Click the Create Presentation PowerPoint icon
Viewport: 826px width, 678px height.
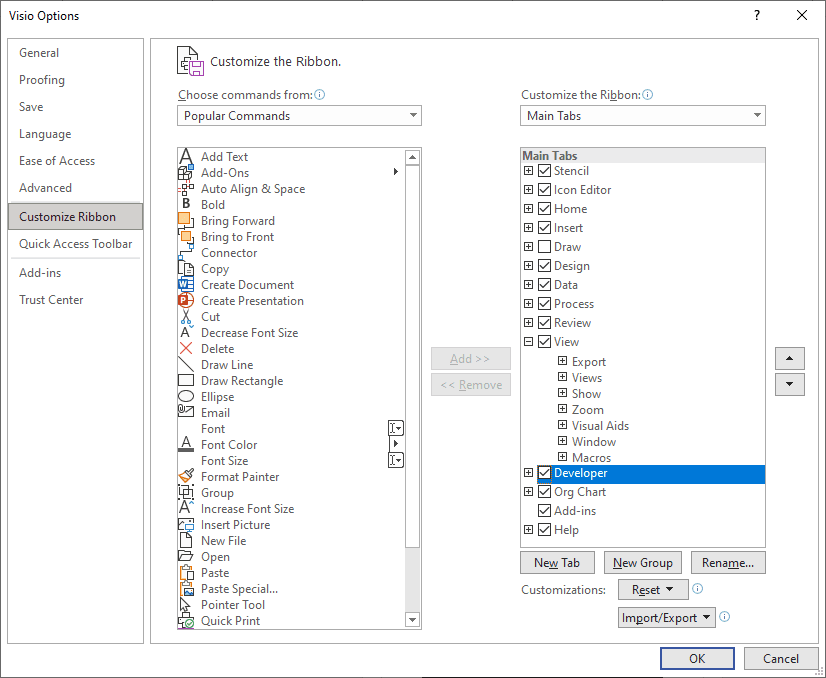pos(185,301)
